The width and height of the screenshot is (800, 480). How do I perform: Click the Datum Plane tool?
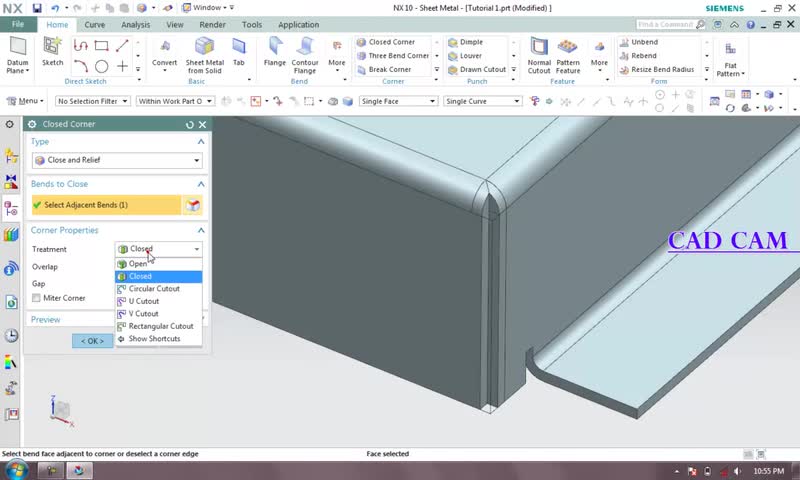(x=17, y=55)
